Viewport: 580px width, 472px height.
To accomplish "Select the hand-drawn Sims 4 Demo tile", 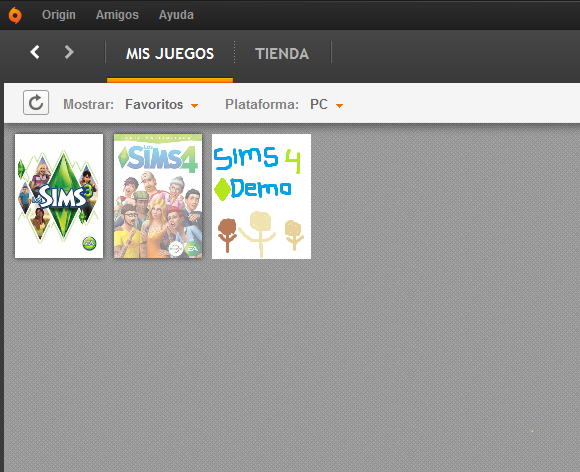I will (262, 196).
